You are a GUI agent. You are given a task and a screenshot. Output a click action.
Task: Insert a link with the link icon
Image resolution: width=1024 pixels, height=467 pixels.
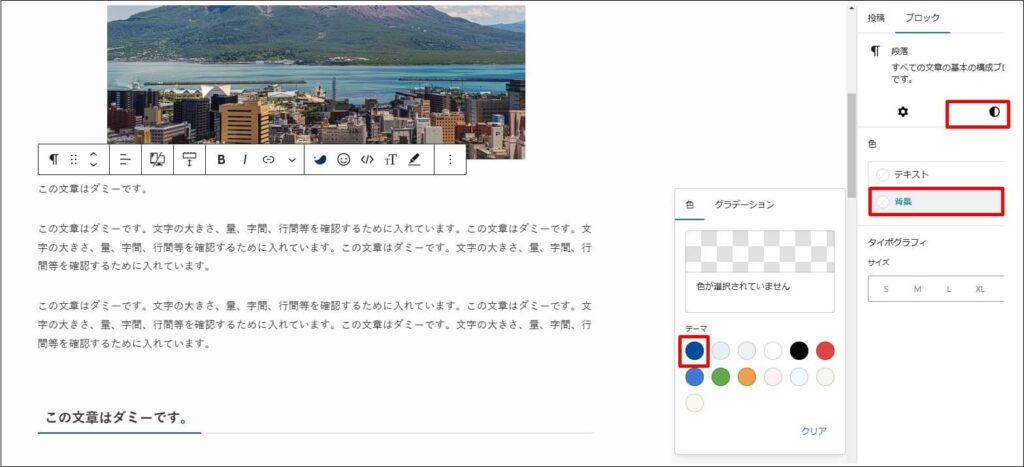click(268, 159)
